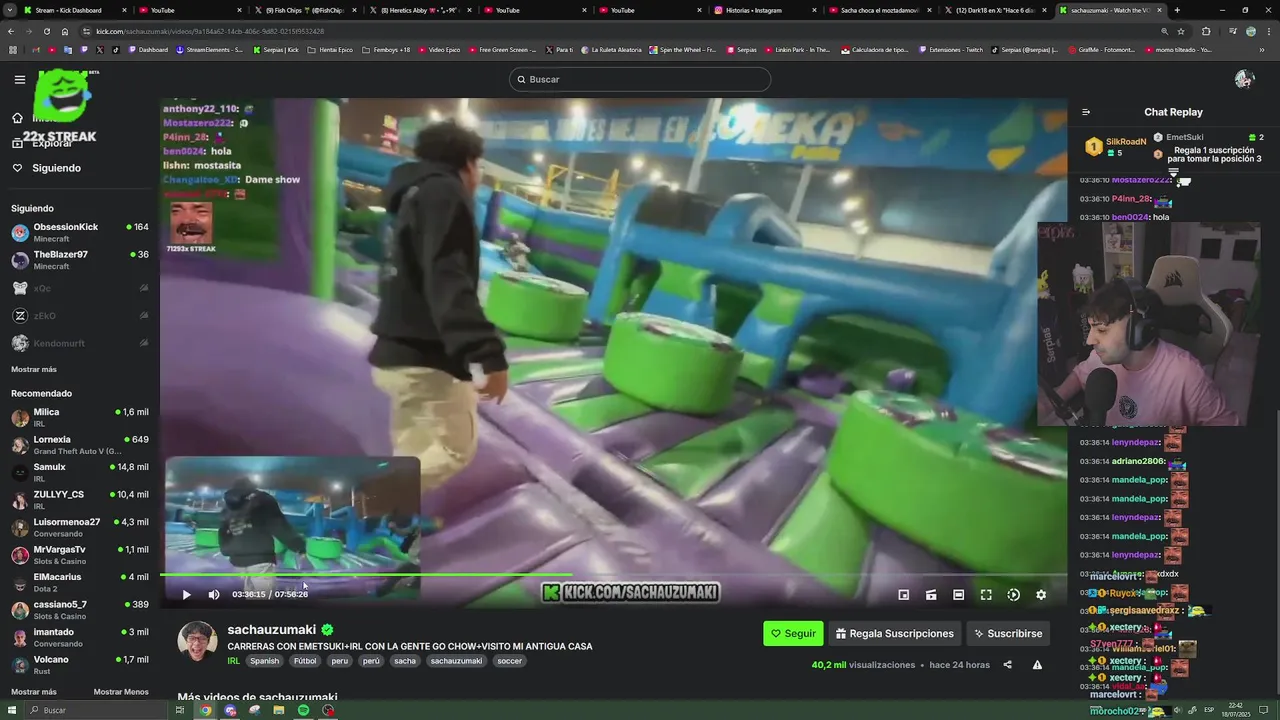Open Extensiones - Twitch bookmark
Viewport: 1280px width, 720px height.
951,49
